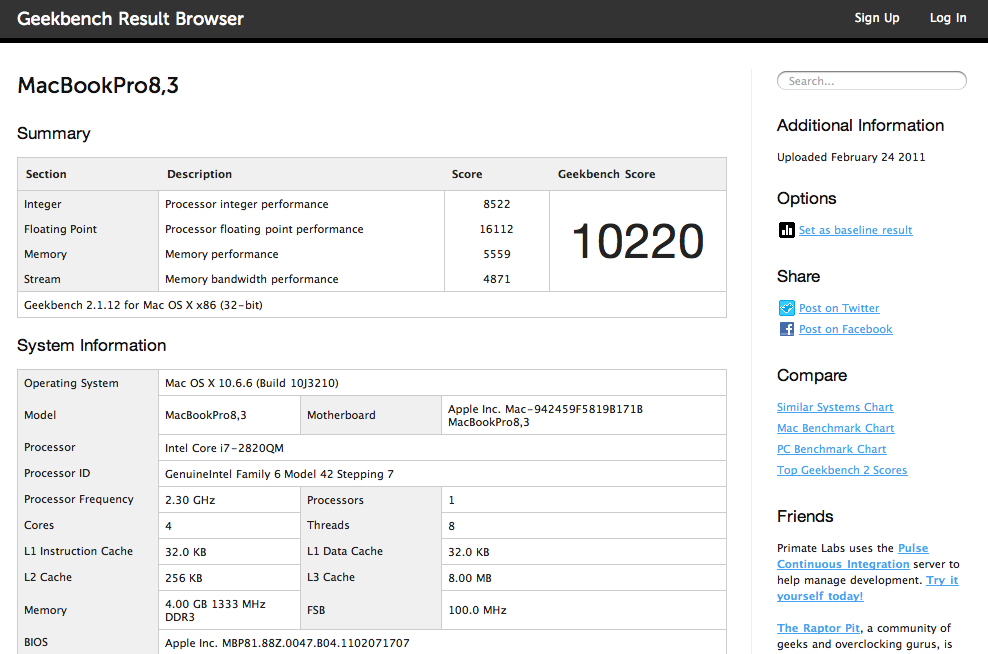Click the Threads value '8'

tap(451, 525)
